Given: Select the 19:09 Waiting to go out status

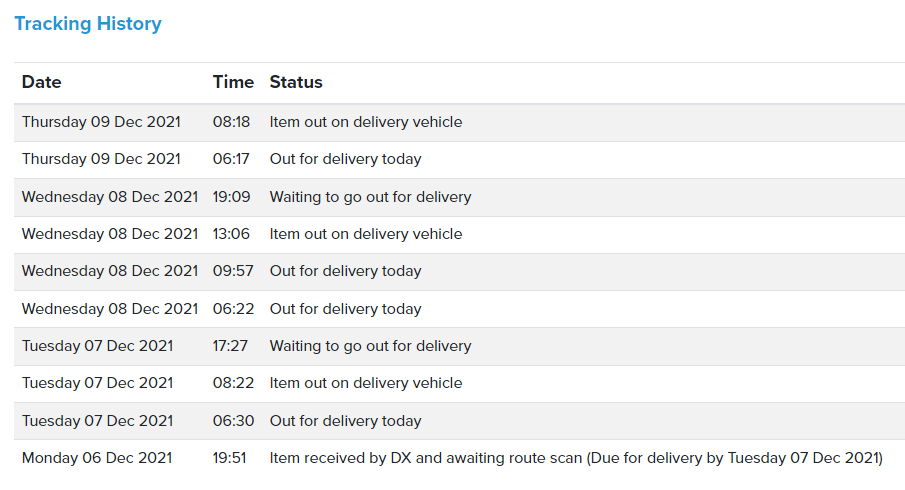Looking at the screenshot, I should point(370,197).
